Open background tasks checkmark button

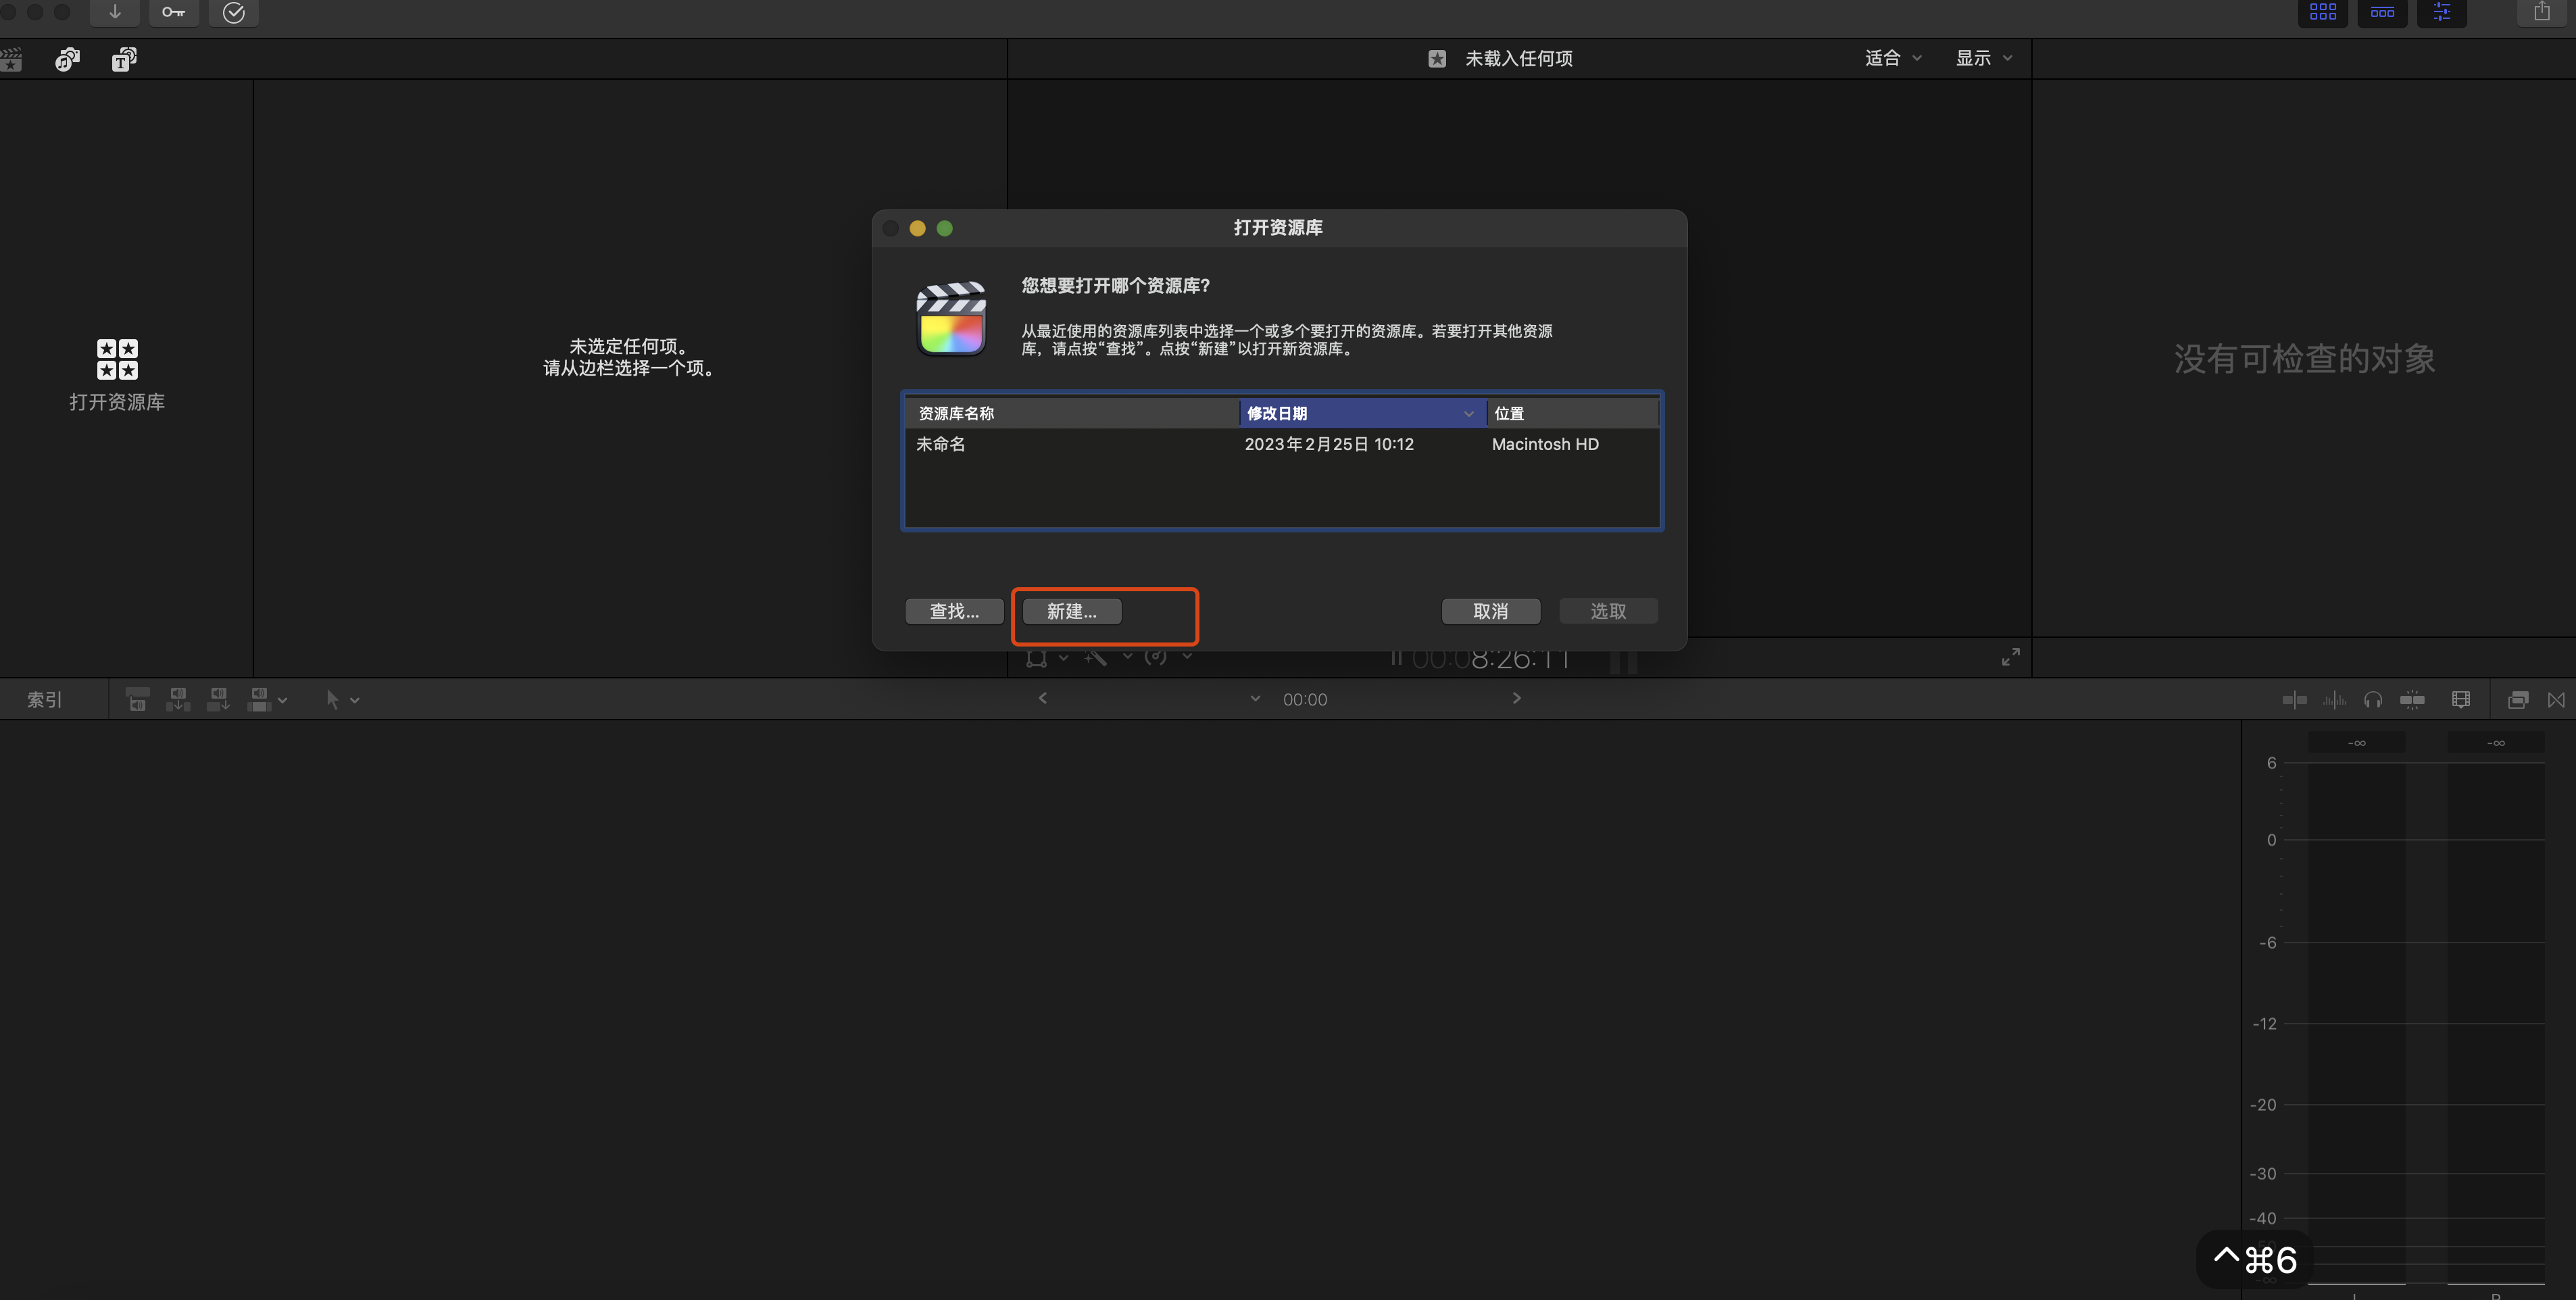[x=233, y=12]
